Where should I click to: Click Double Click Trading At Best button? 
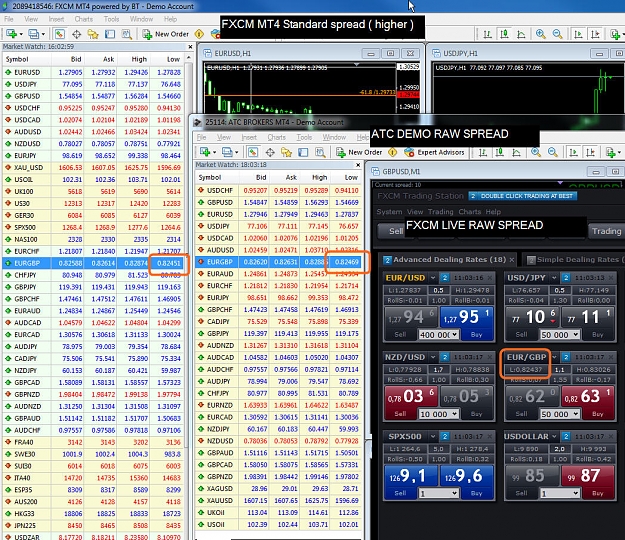coord(523,196)
